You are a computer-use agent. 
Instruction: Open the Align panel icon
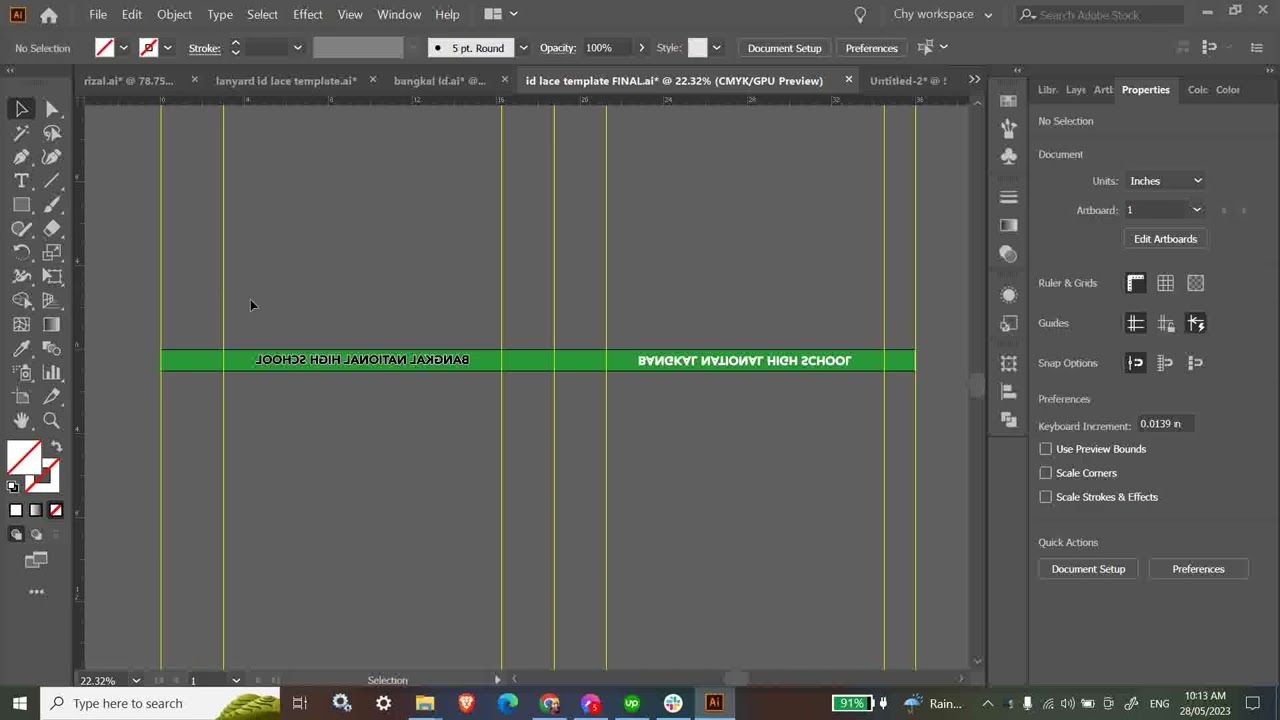(x=1008, y=391)
